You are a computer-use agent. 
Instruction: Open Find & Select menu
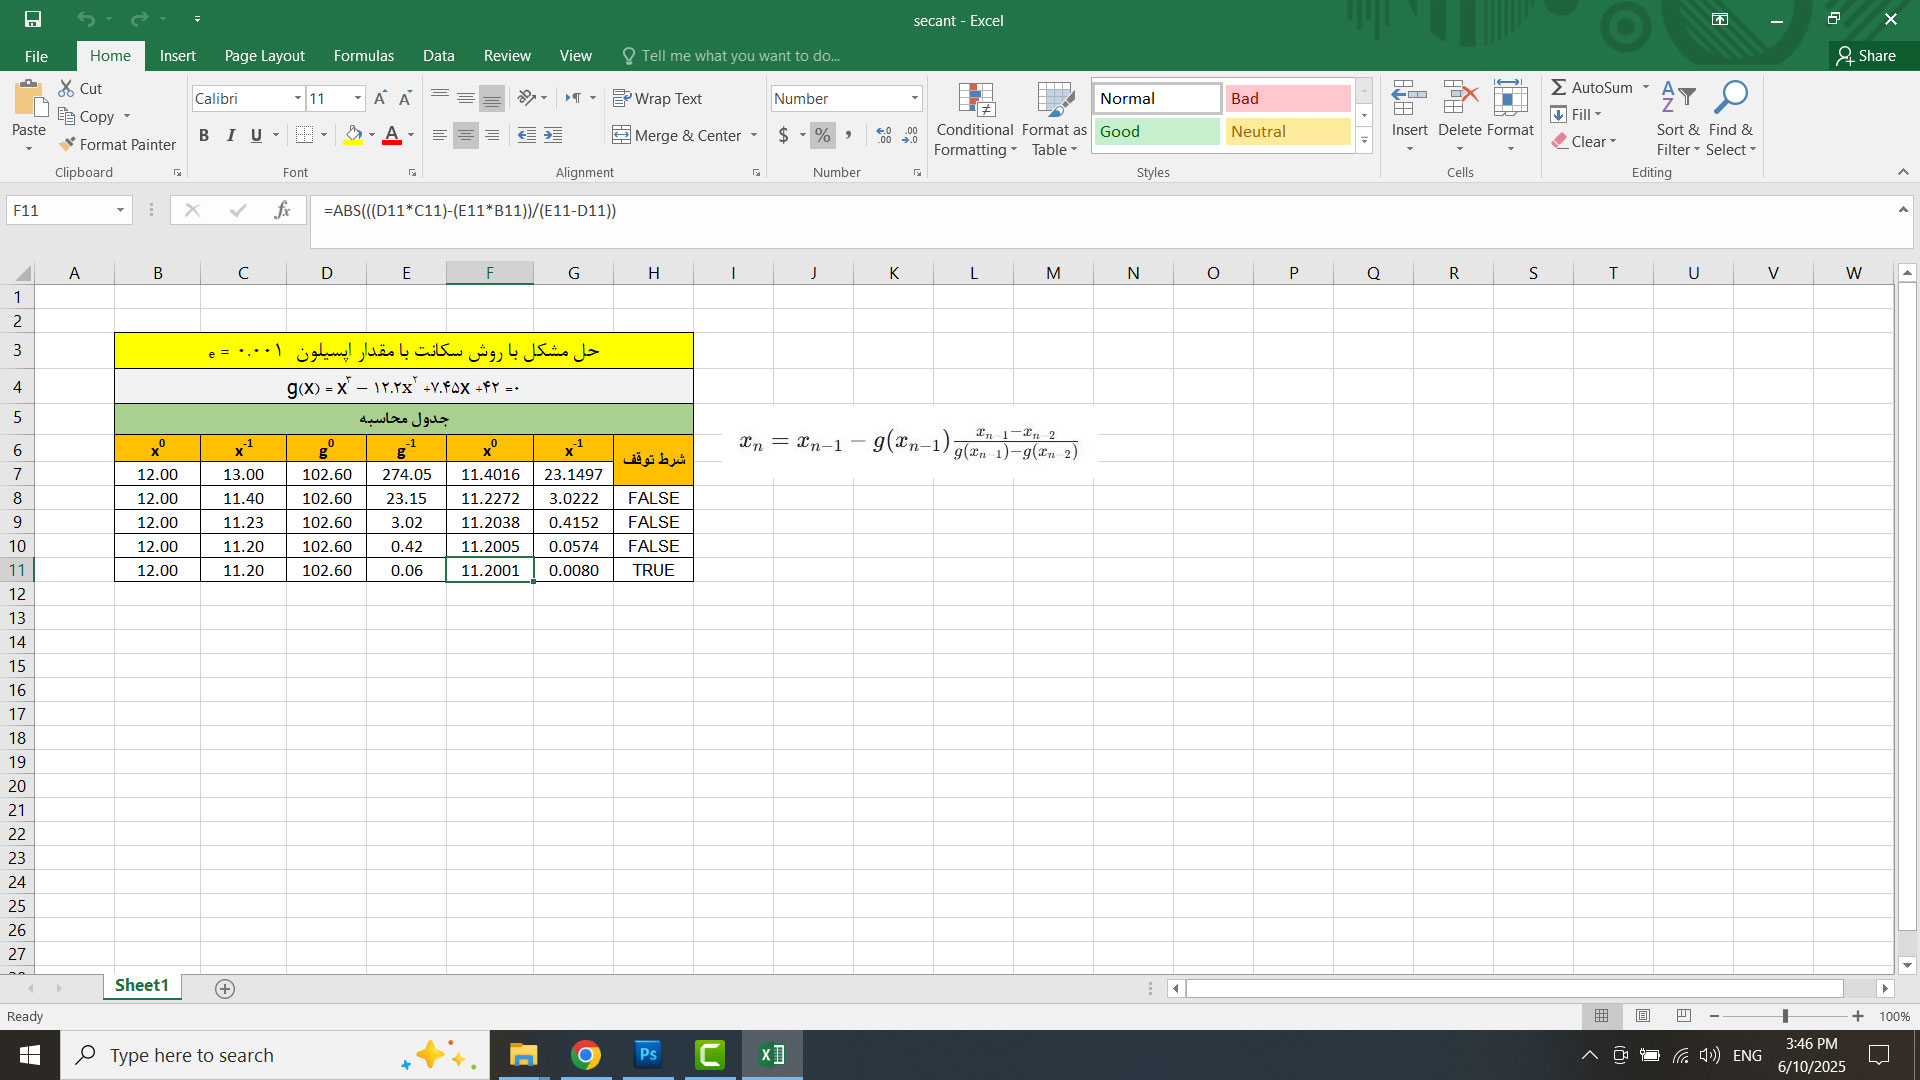1731,119
